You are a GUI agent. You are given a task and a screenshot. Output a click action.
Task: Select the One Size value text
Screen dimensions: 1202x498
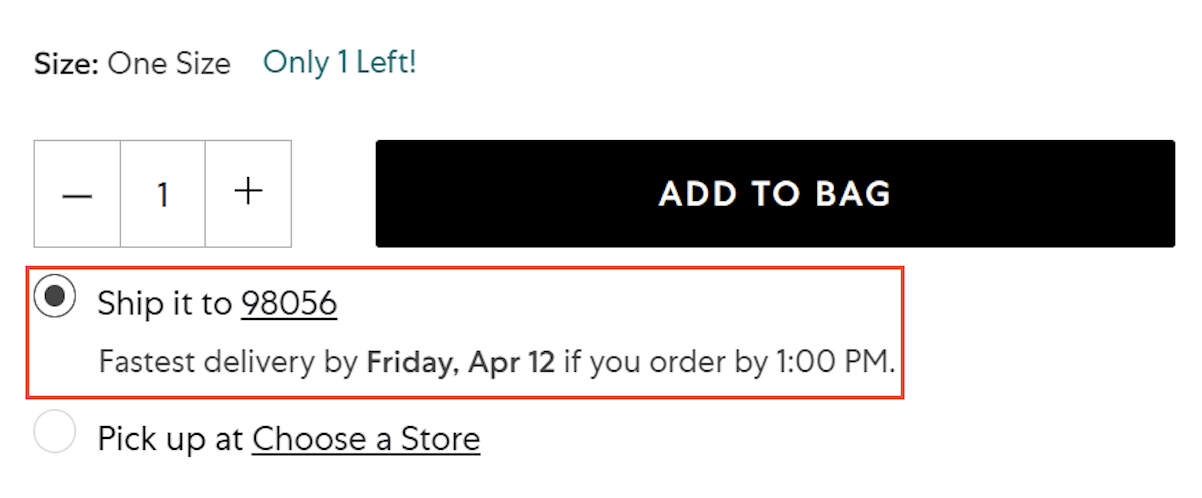click(x=169, y=64)
